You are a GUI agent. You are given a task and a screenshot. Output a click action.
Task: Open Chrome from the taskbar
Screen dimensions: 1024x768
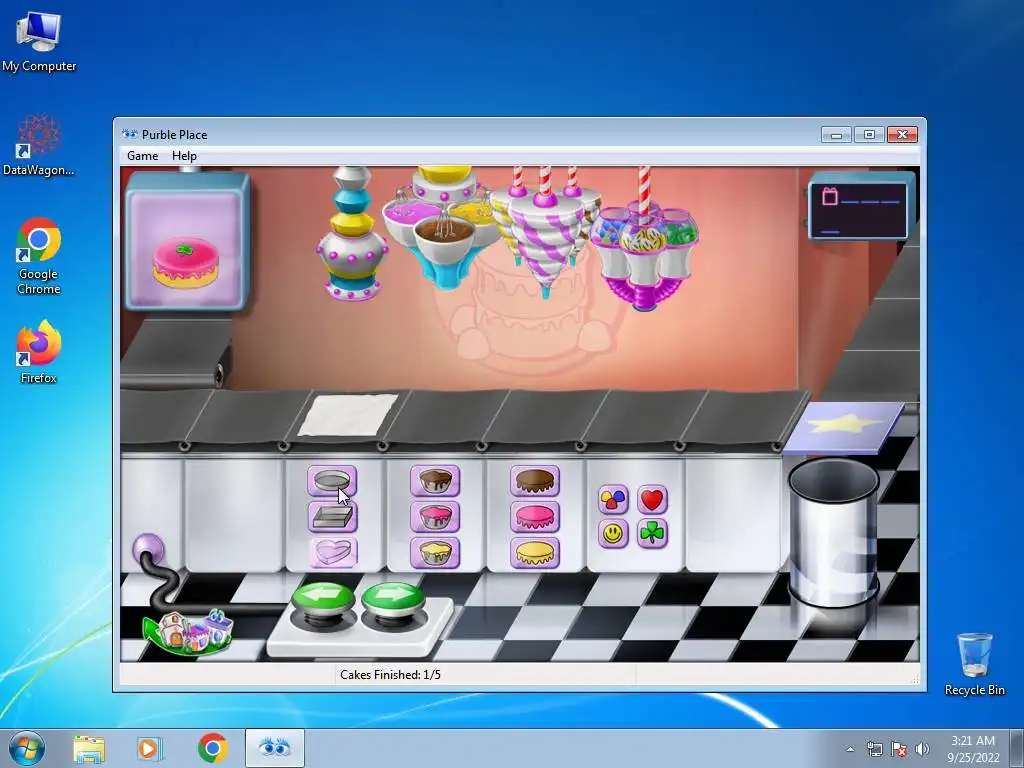click(212, 749)
